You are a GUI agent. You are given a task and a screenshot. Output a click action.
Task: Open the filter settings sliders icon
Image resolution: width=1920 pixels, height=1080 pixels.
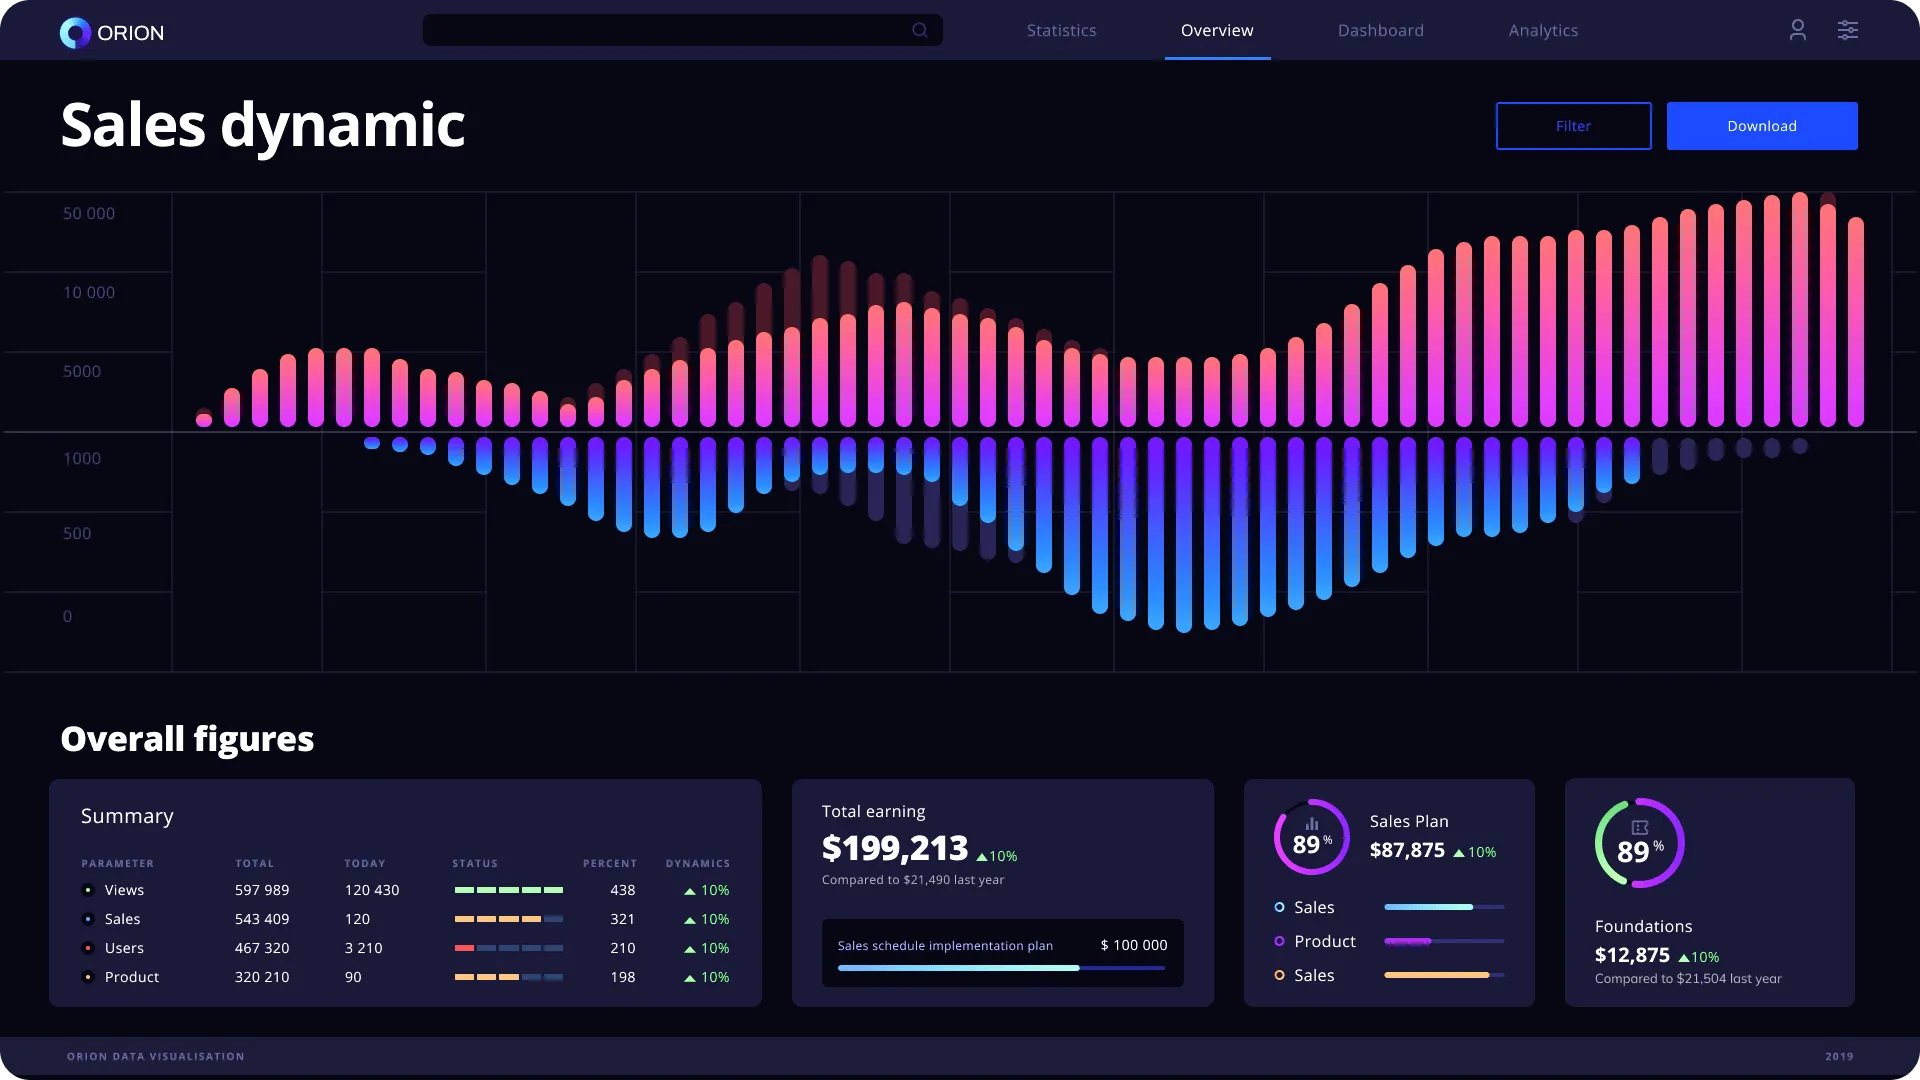click(1847, 30)
